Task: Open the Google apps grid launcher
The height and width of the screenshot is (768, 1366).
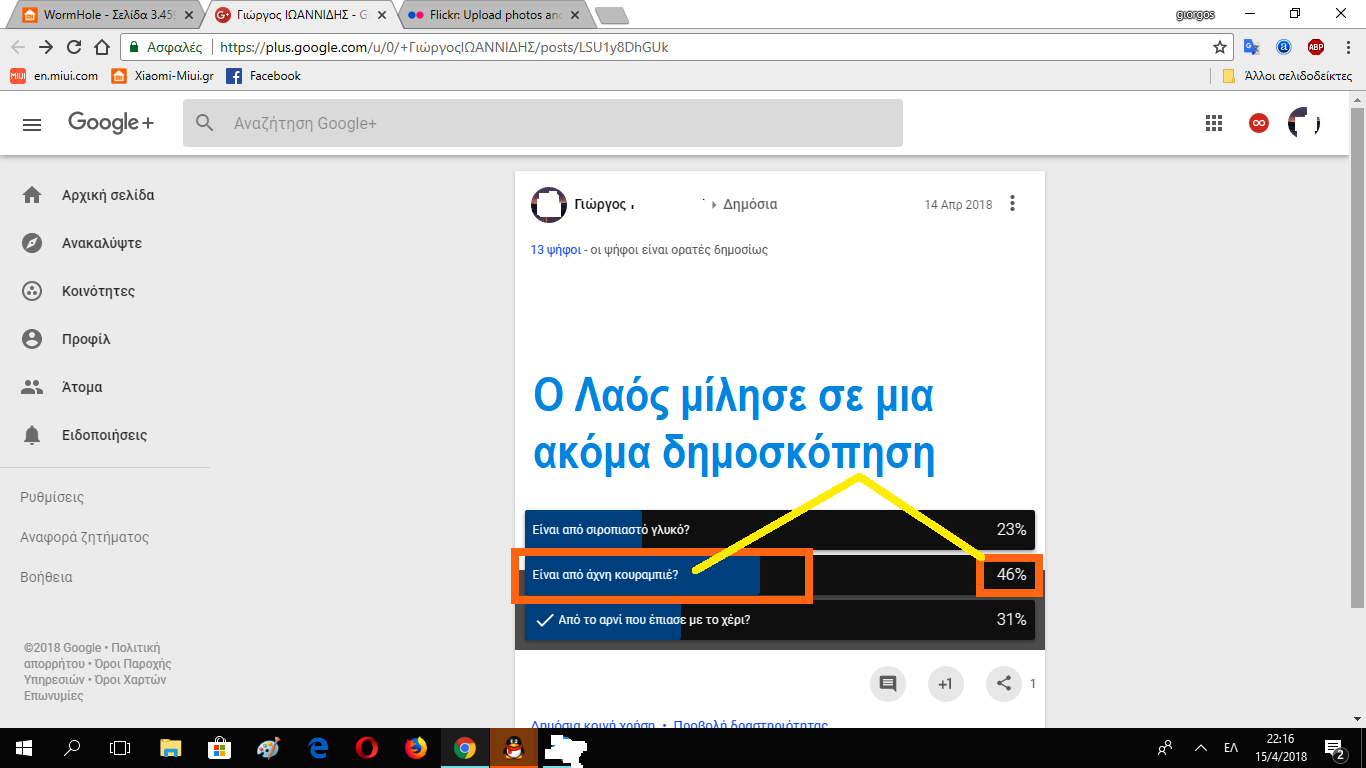Action: coord(1214,123)
